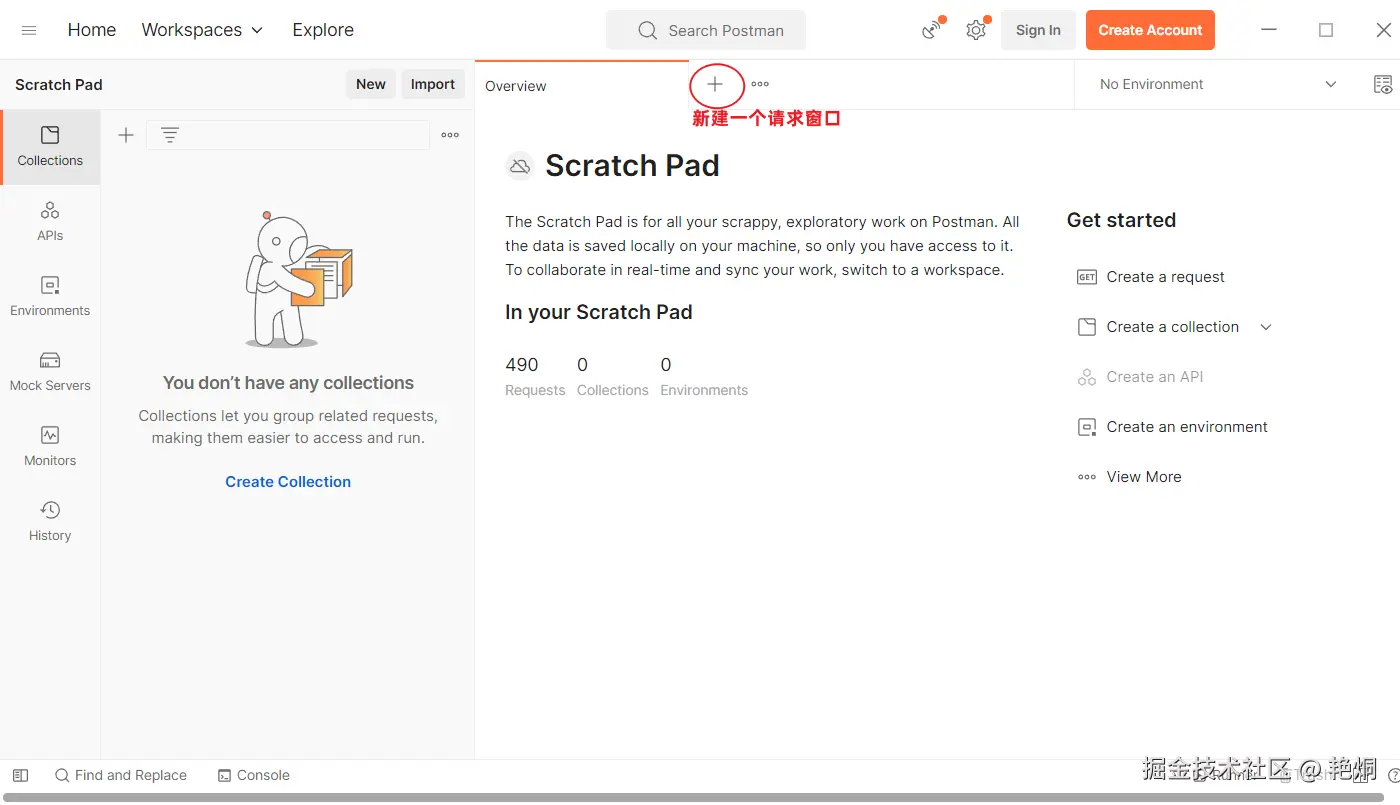Open a new request tab with plus

[x=715, y=85]
